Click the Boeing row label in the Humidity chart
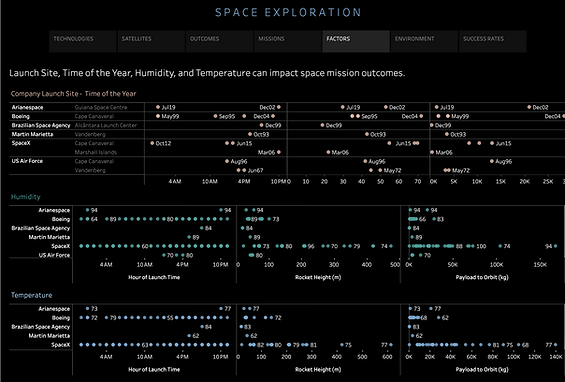This screenshot has height=382, width=565. (x=61, y=219)
